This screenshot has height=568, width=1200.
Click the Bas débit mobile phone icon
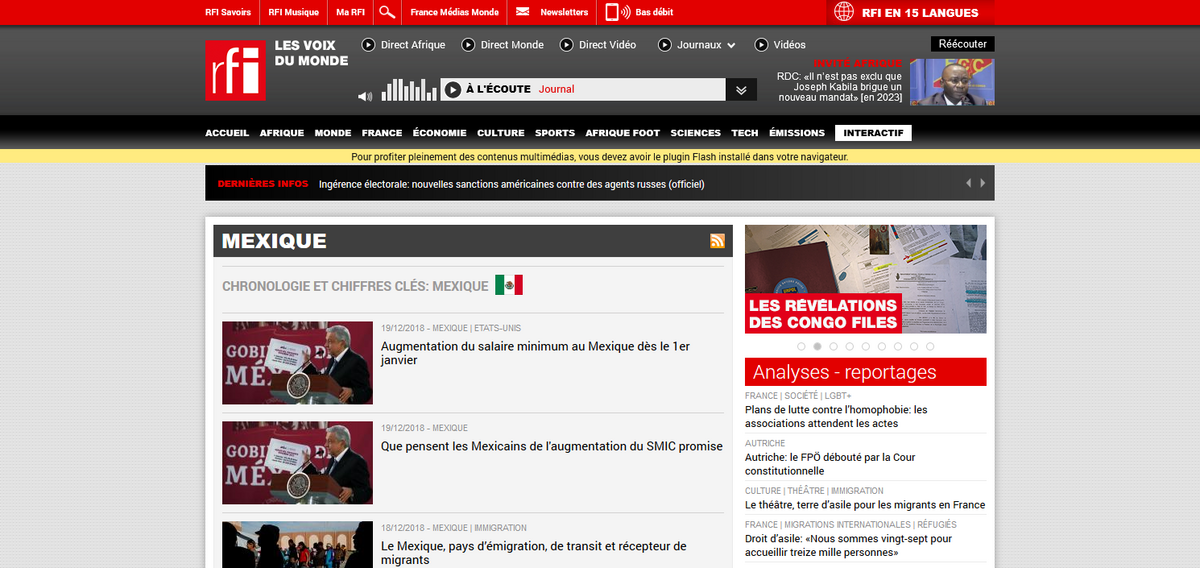(613, 12)
